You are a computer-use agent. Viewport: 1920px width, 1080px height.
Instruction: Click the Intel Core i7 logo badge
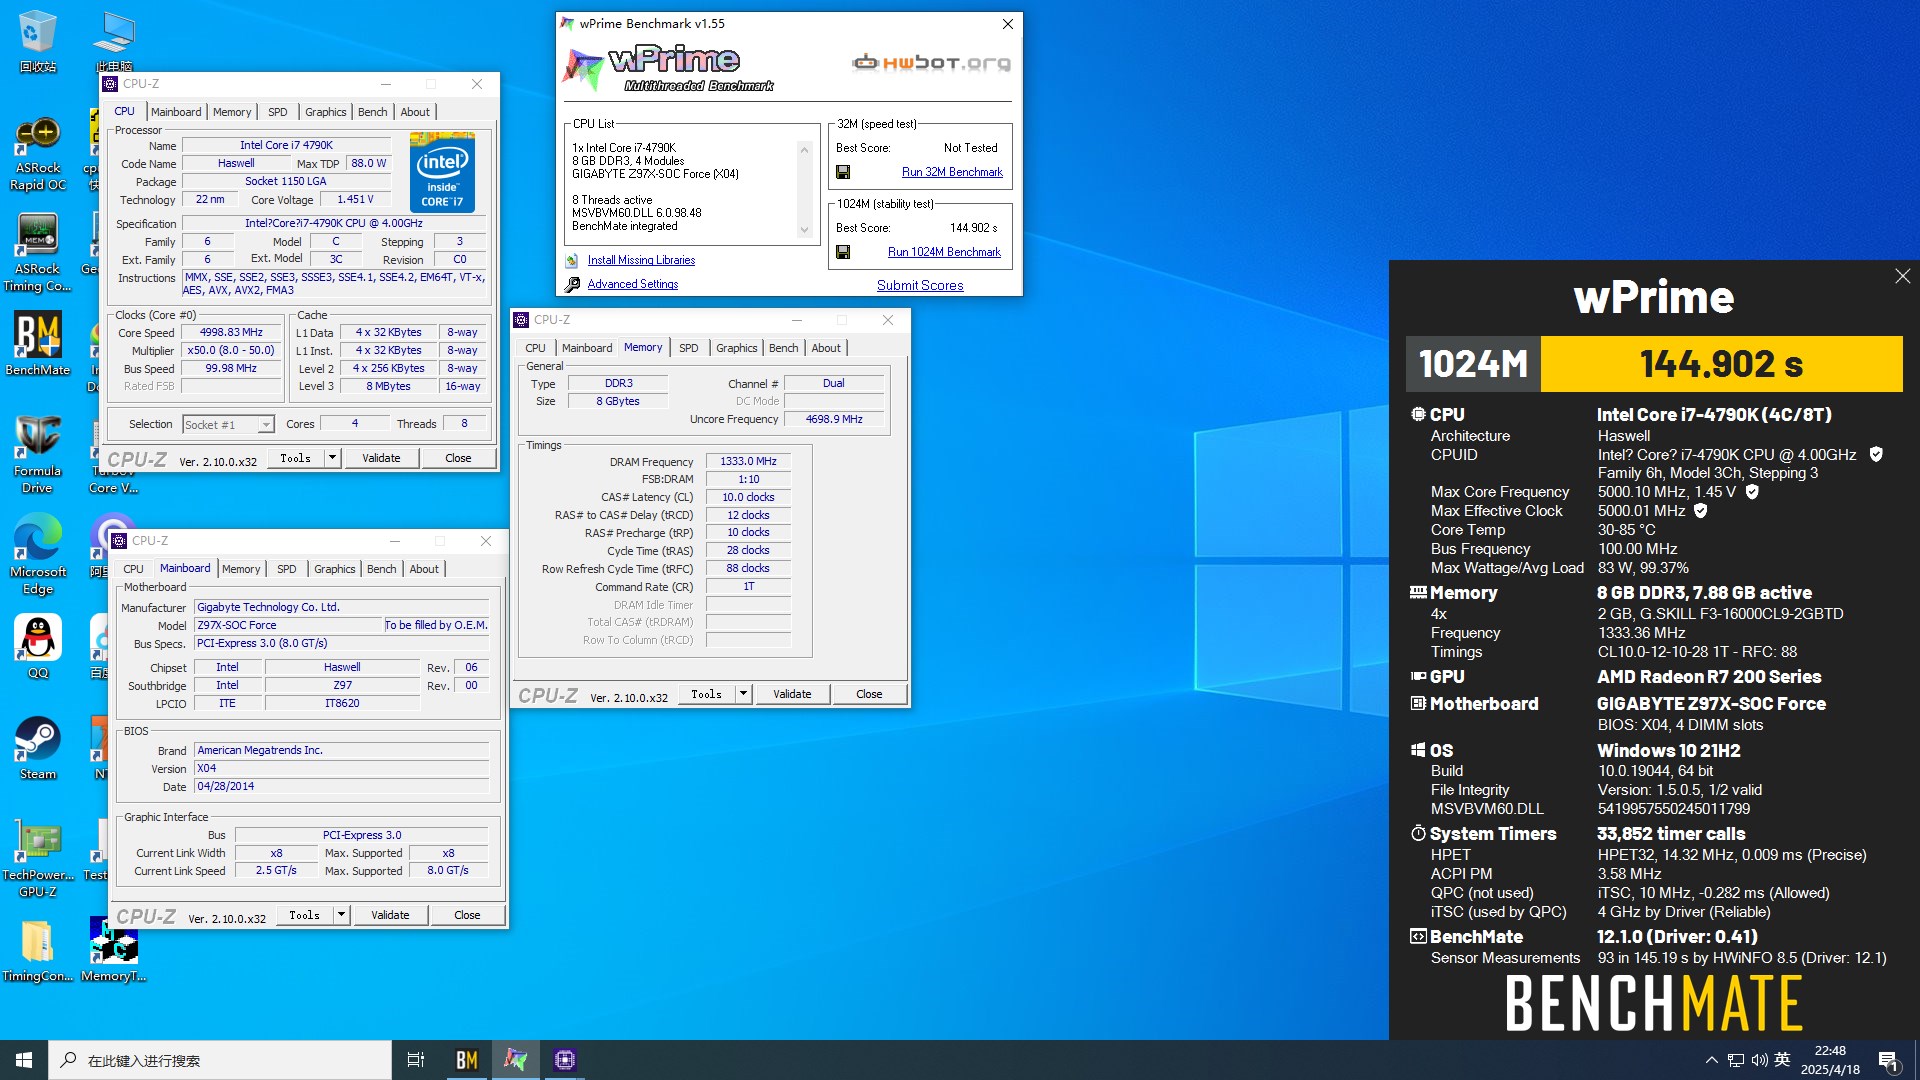[442, 172]
